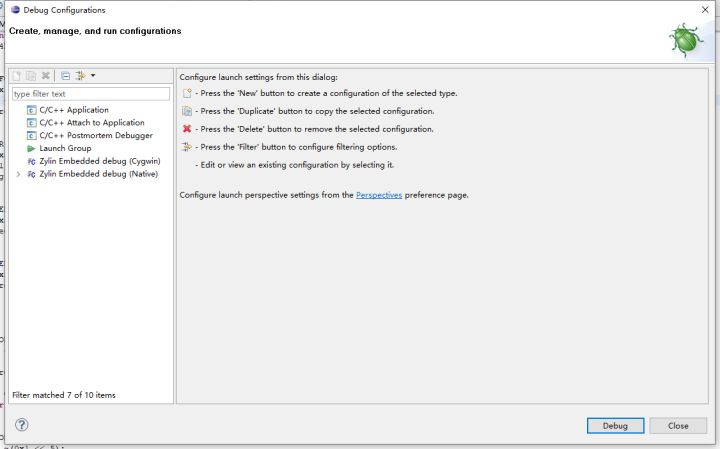Select C/C++ Application configuration type
720x449 pixels.
pos(74,110)
